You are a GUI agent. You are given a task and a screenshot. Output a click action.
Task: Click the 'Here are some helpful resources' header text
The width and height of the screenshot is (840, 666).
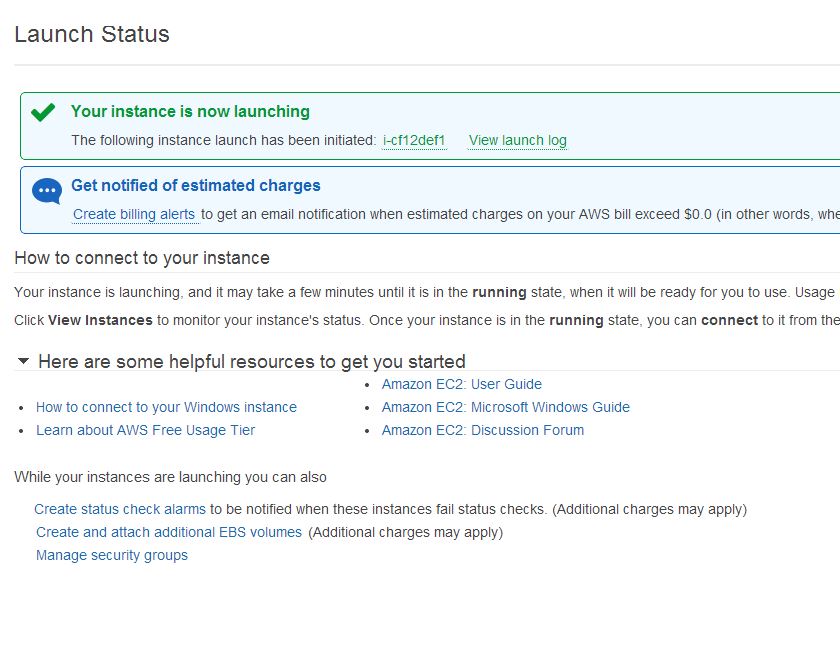[x=251, y=362]
